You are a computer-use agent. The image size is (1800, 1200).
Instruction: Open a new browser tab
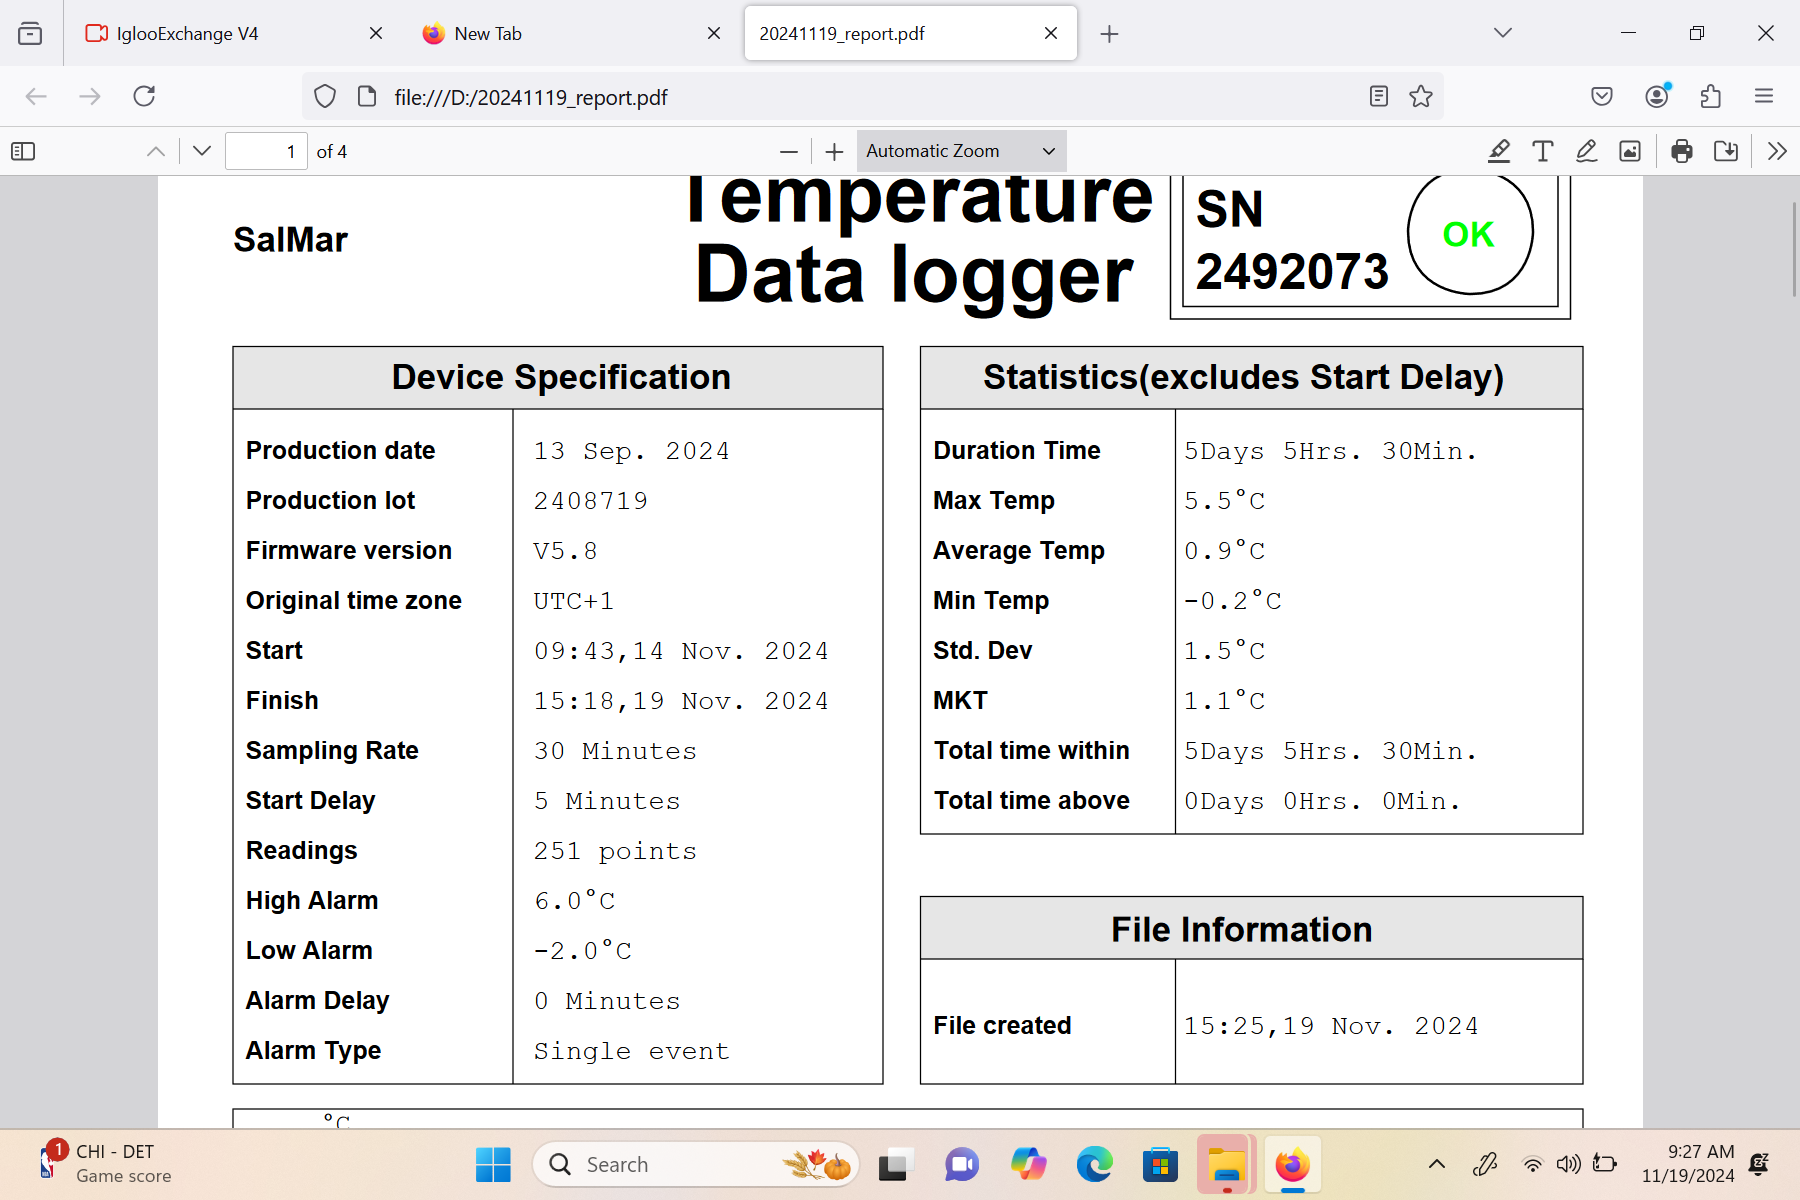coord(1109,34)
